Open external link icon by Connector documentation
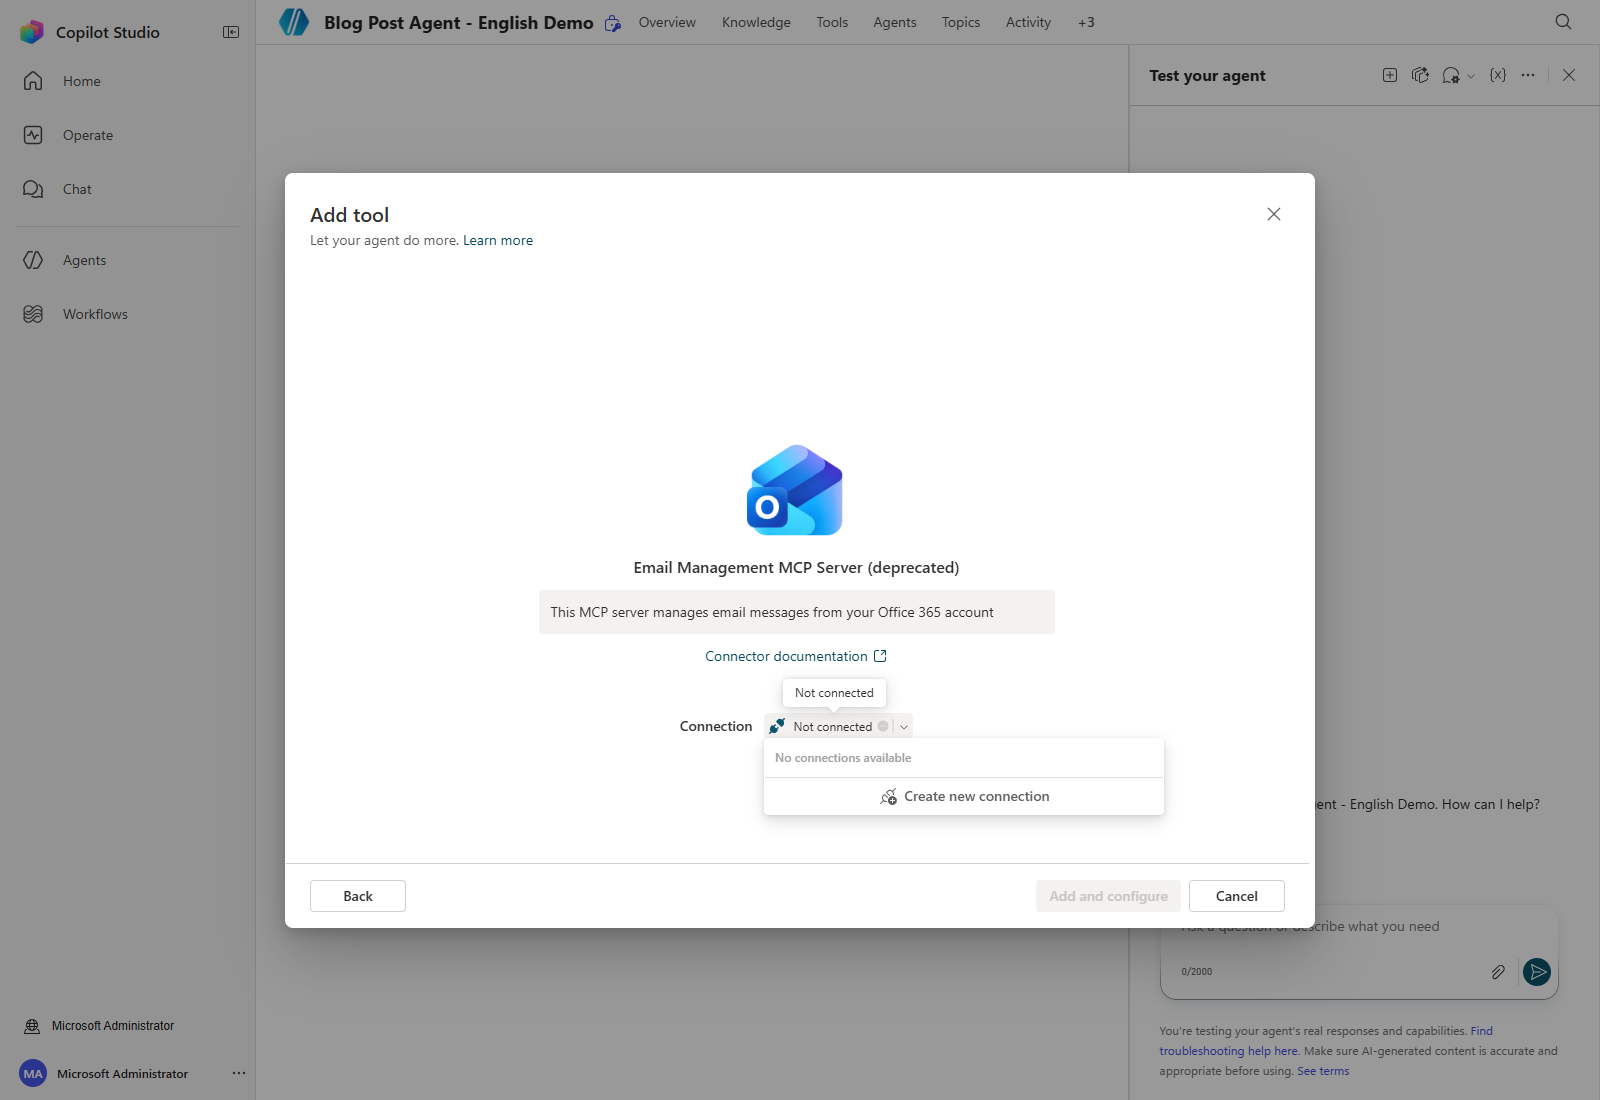This screenshot has width=1600, height=1100. point(880,656)
